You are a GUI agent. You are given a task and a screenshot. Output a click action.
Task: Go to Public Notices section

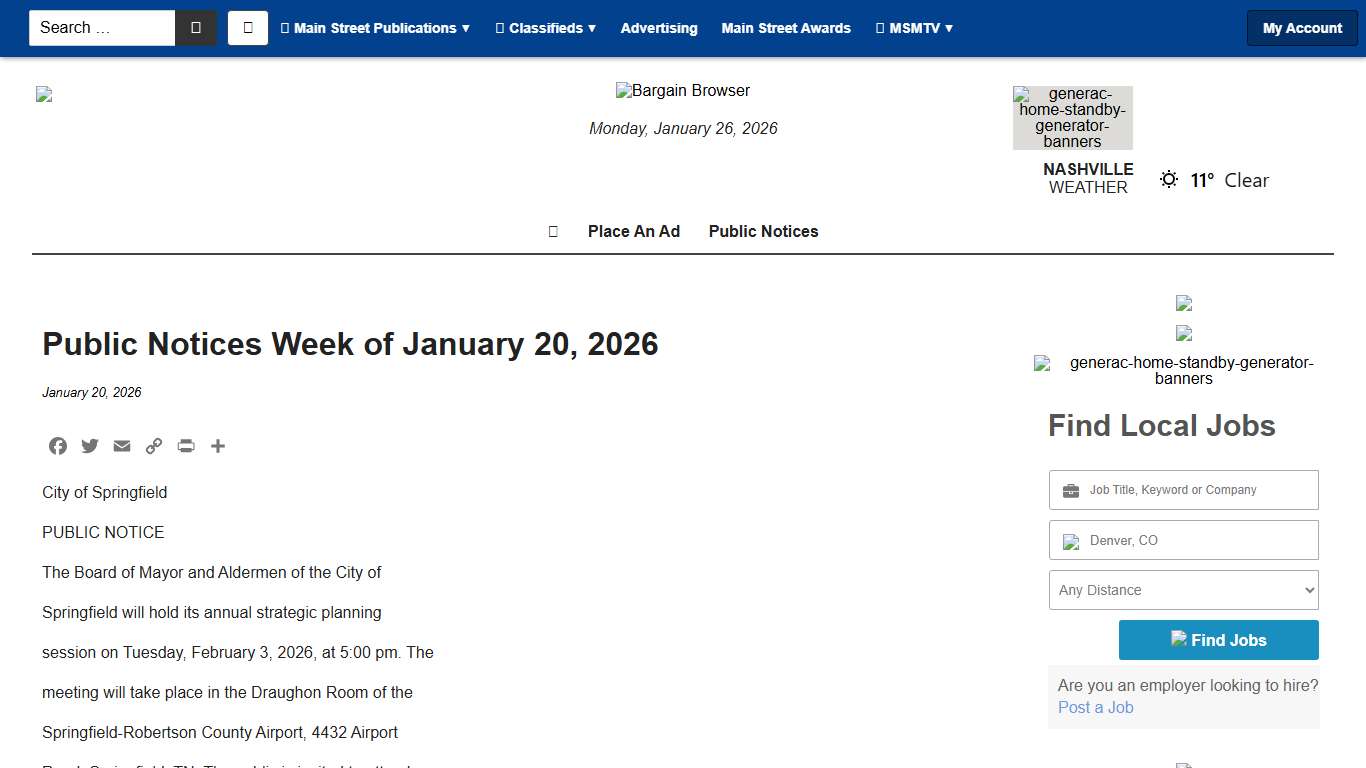(763, 231)
